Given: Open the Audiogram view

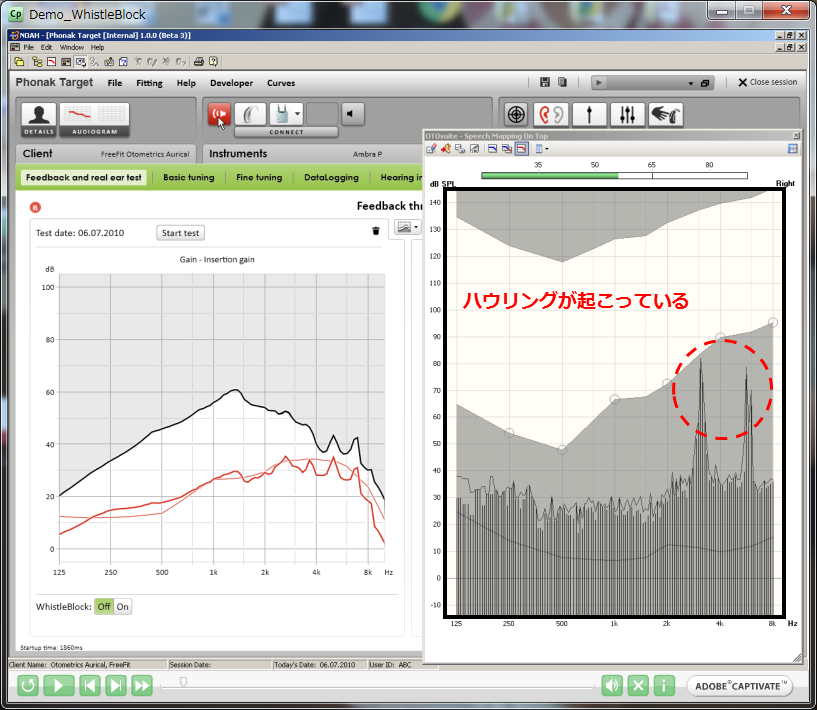Looking at the screenshot, I should coord(94,119).
